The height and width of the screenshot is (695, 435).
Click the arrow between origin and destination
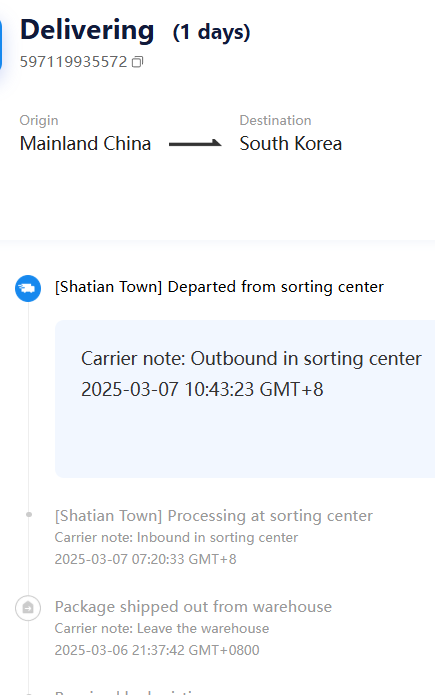[x=195, y=143]
